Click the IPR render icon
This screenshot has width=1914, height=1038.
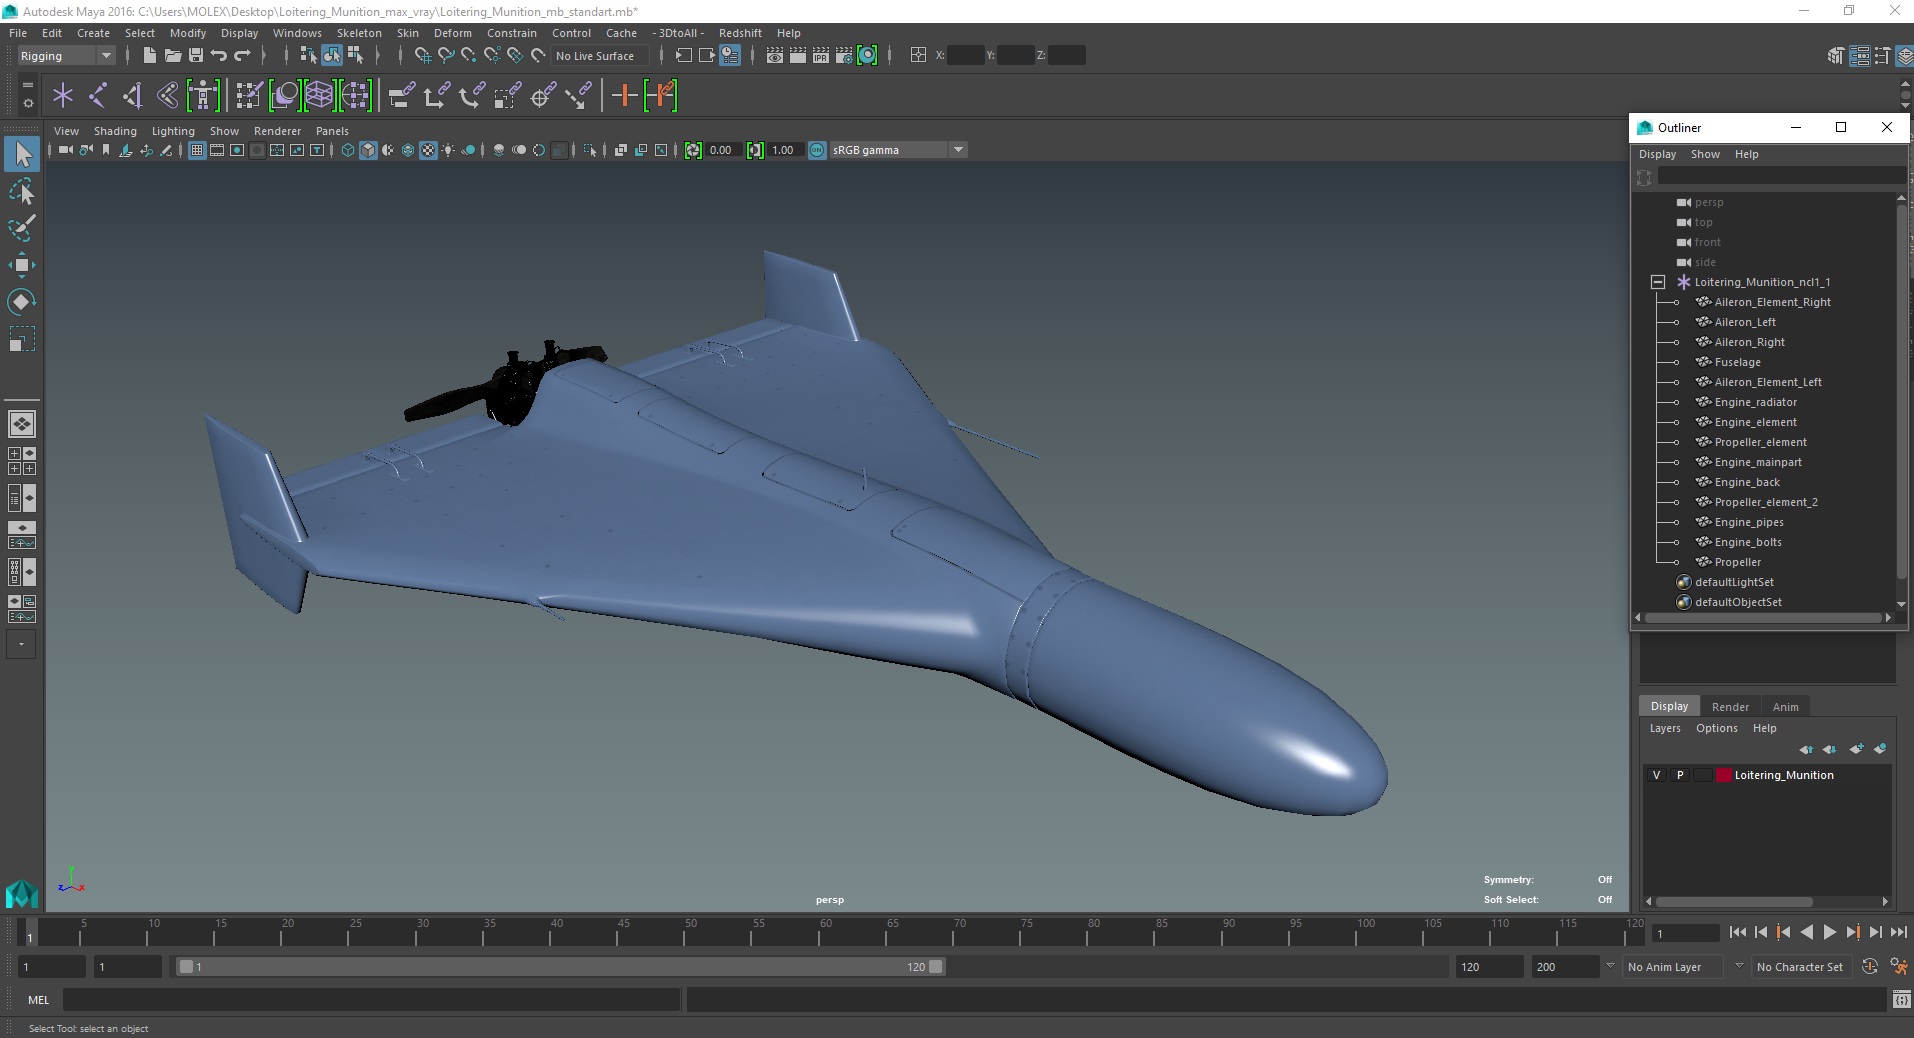click(821, 56)
